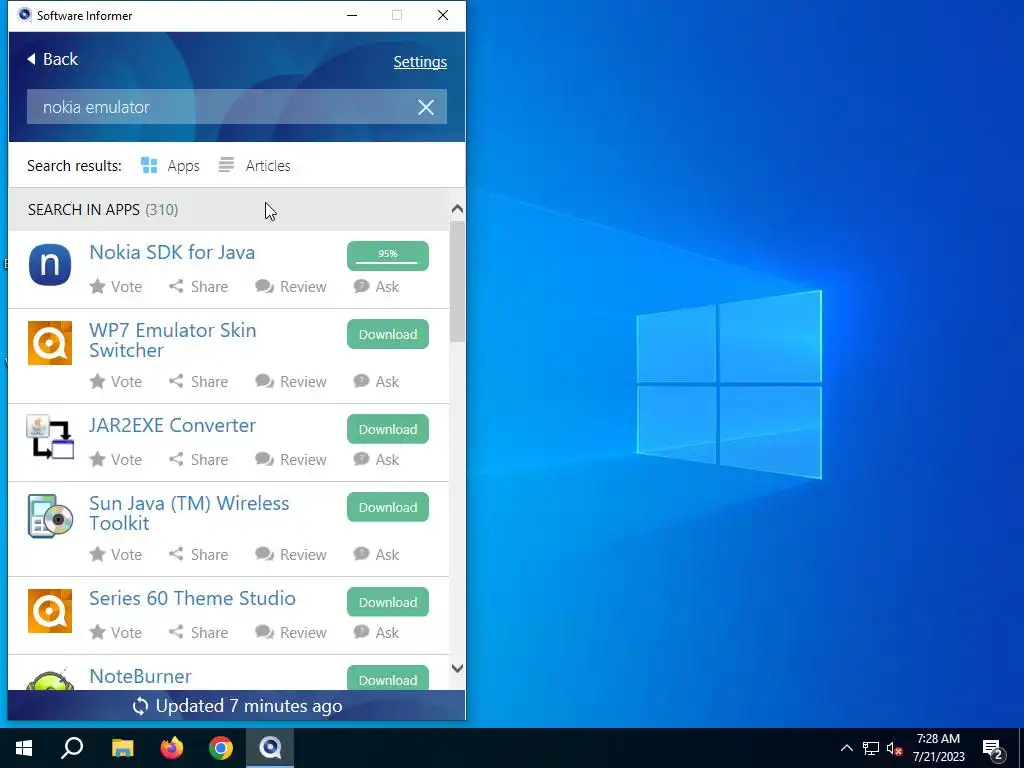The height and width of the screenshot is (768, 1024).
Task: Go back using the Back arrow
Action: (x=52, y=59)
